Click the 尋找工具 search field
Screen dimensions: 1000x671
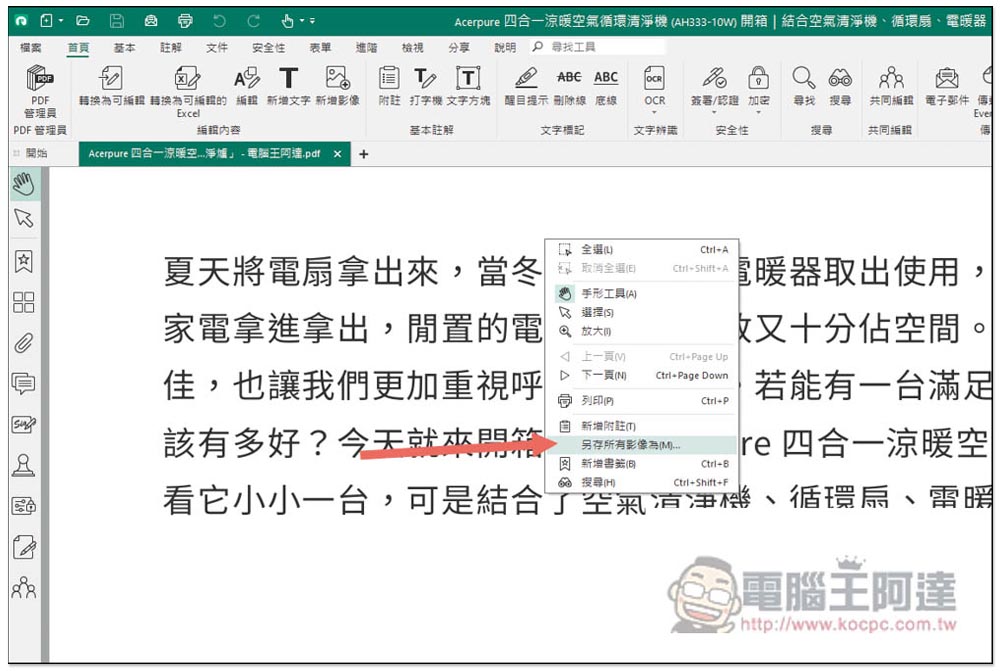pyautogui.click(x=598, y=47)
